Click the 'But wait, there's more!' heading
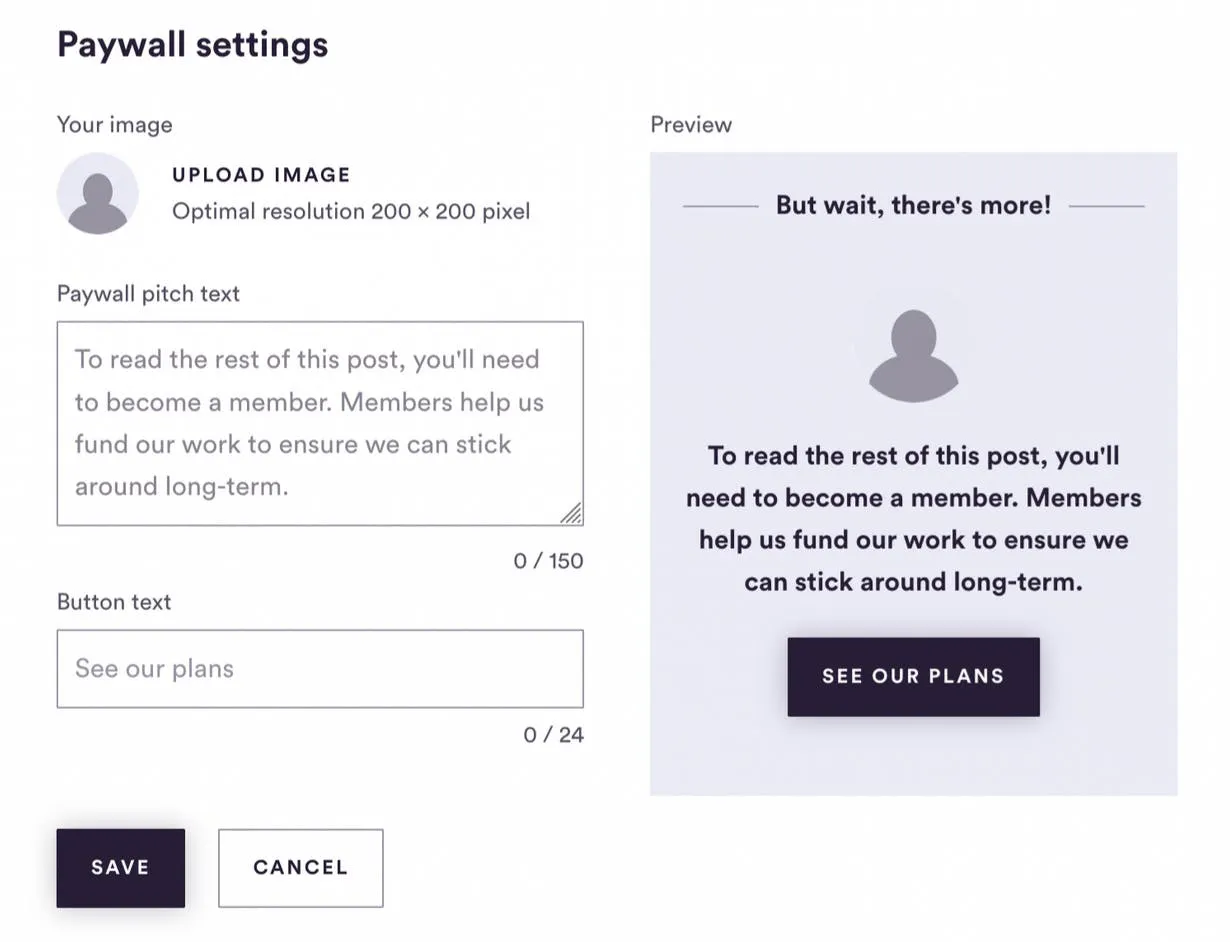This screenshot has width=1230, height=942. (x=914, y=206)
